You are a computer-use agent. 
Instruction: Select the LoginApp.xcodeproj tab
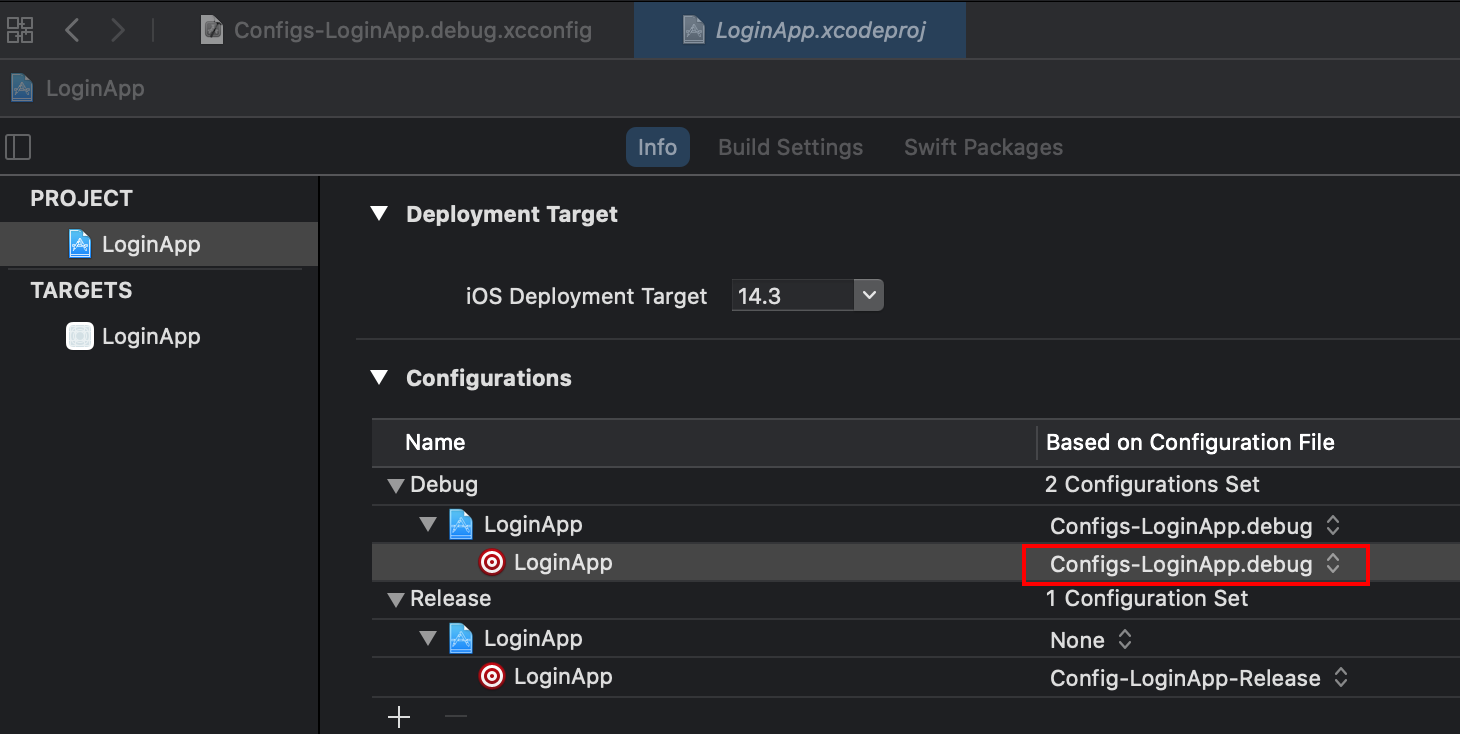click(x=800, y=30)
